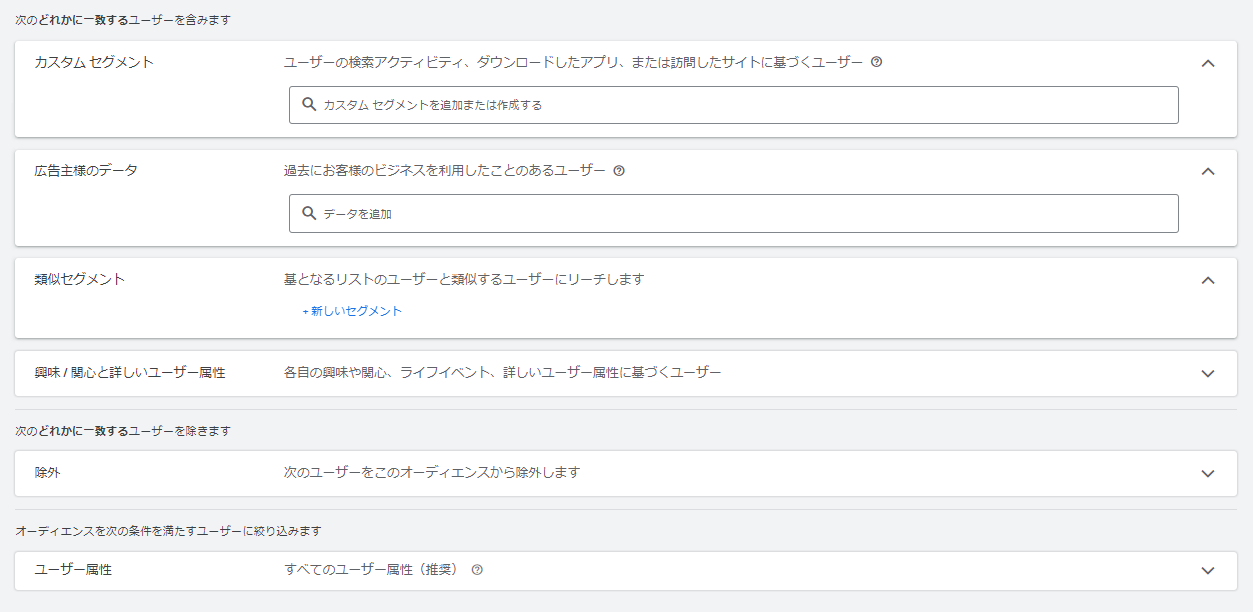Screen dimensions: 1253x612
Task: Focus the データを追加 search field
Action: (740, 213)
